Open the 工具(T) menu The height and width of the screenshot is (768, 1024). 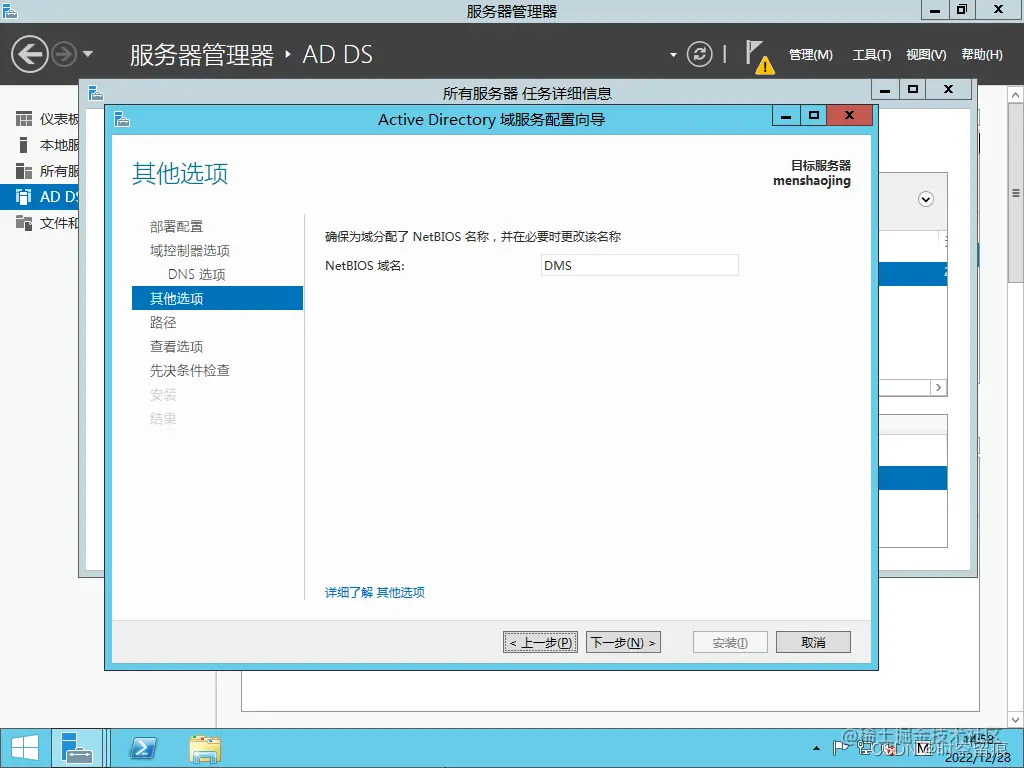coord(871,55)
